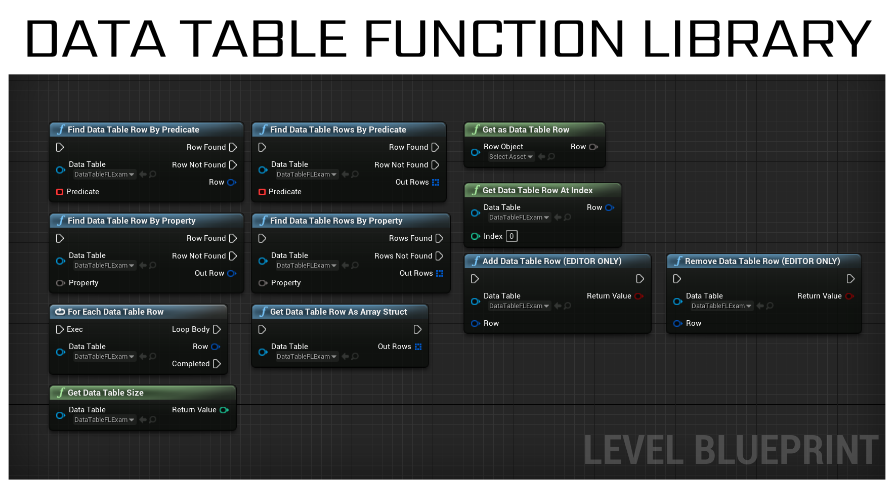Click Property pin on Find Data Table Rows By Property
Image resolution: width=894 pixels, height=488 pixels.
pyautogui.click(x=262, y=283)
